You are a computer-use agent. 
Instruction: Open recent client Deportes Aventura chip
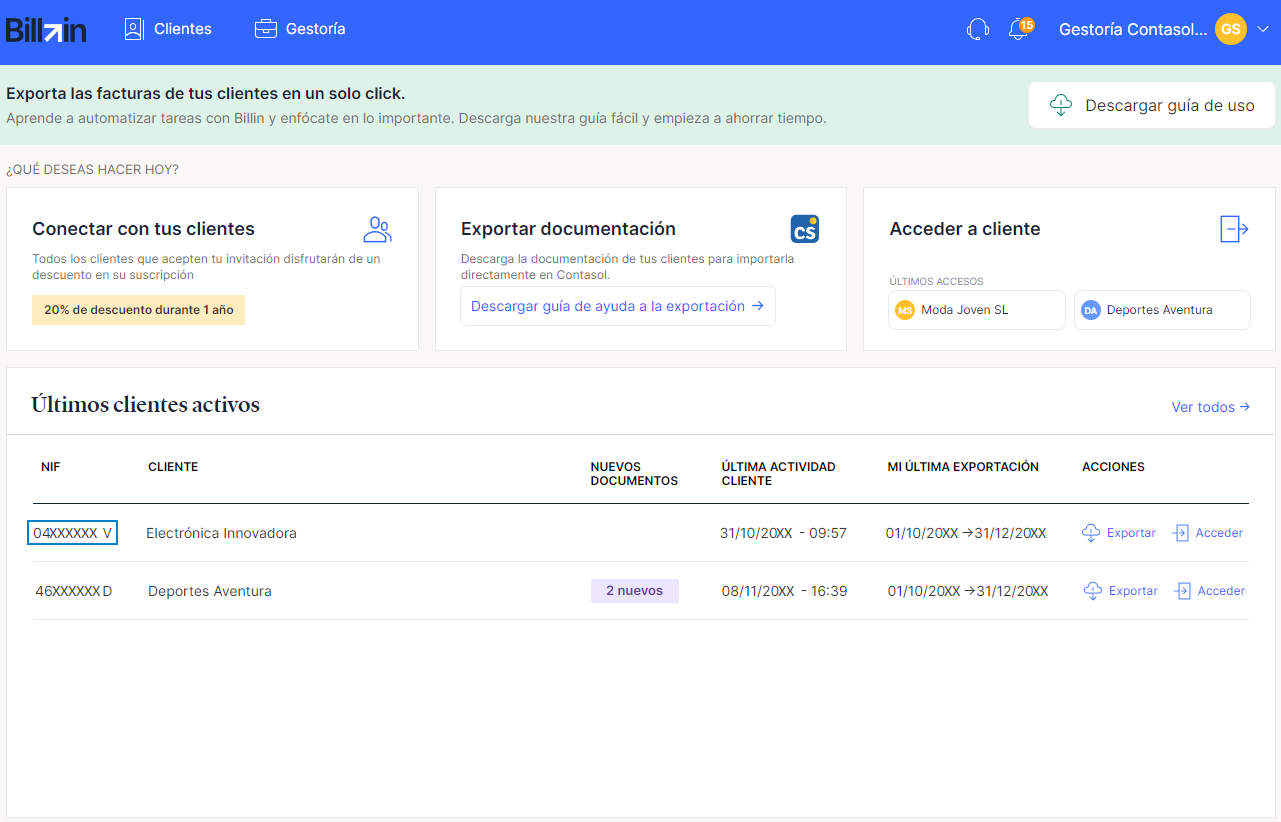1162,310
